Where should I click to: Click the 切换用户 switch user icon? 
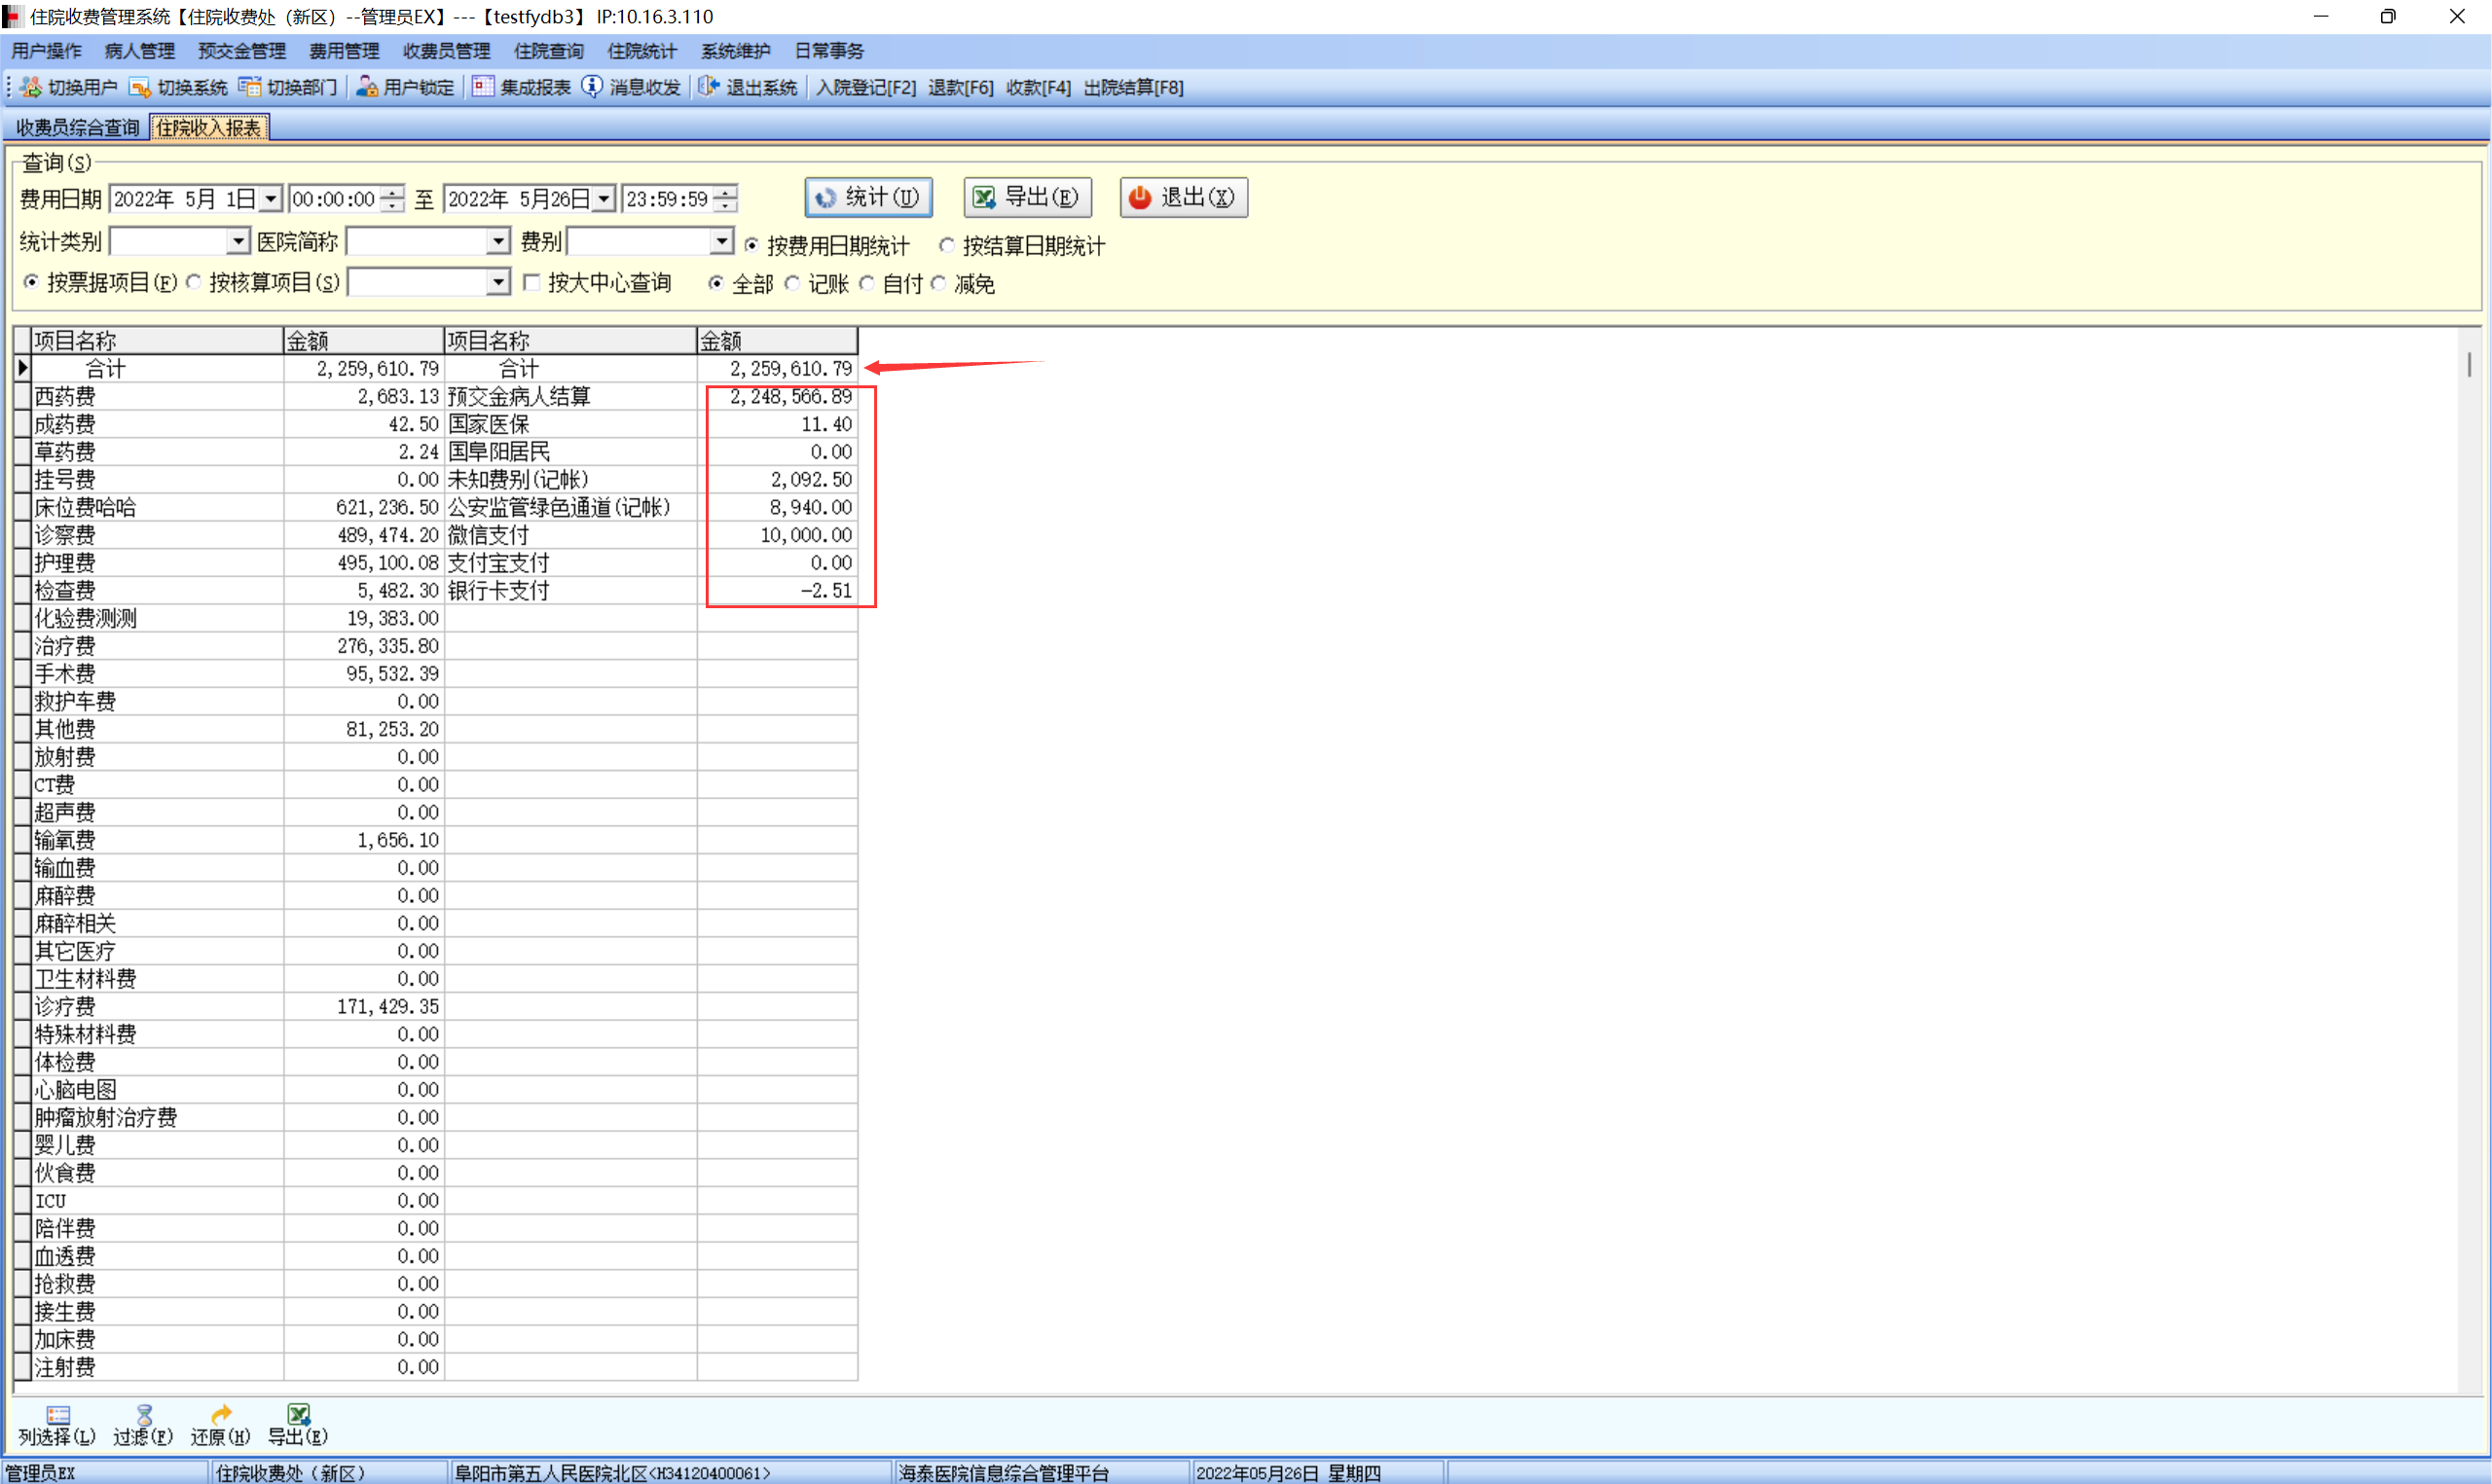click(31, 87)
